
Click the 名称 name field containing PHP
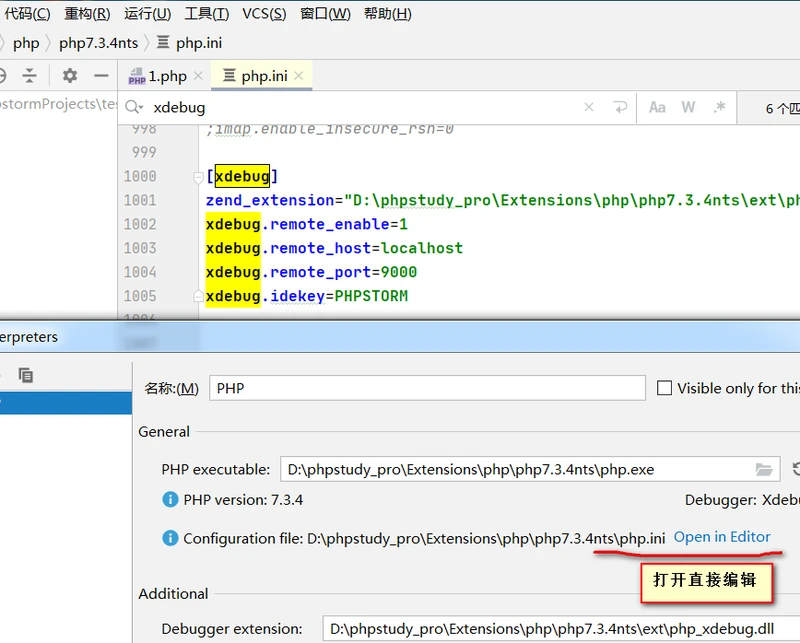coord(427,388)
